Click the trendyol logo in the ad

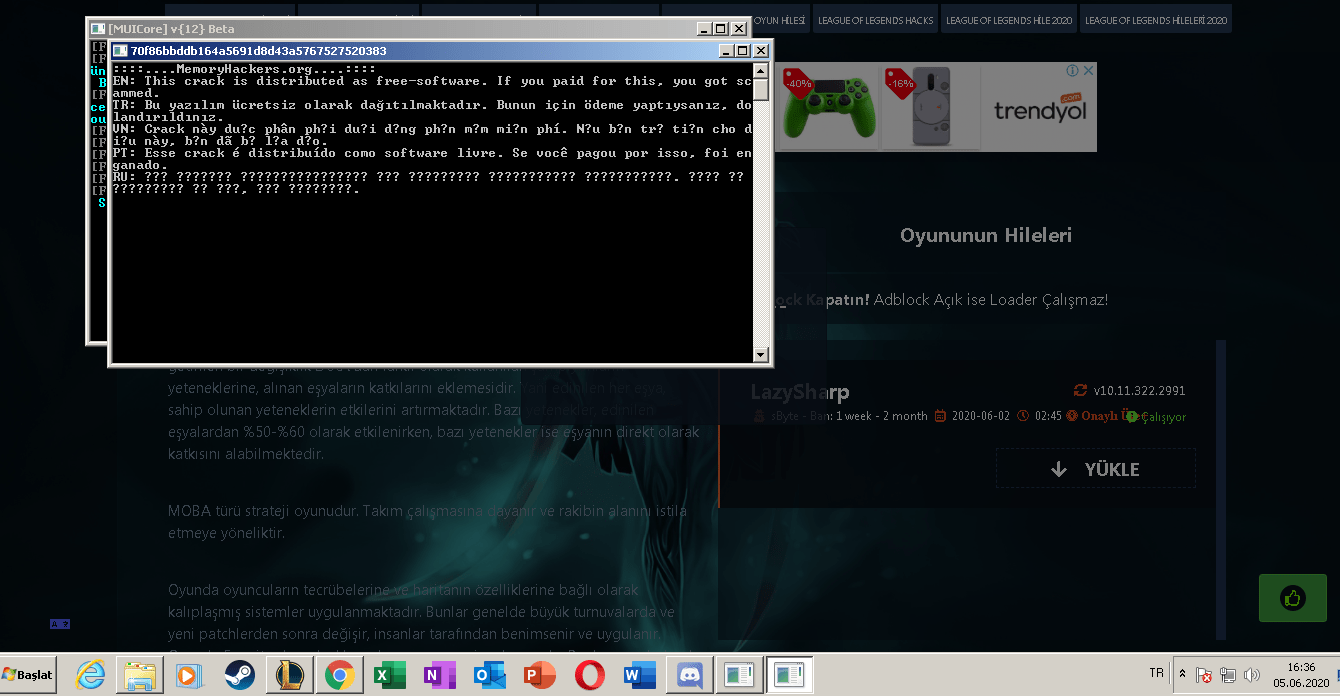[x=1040, y=108]
